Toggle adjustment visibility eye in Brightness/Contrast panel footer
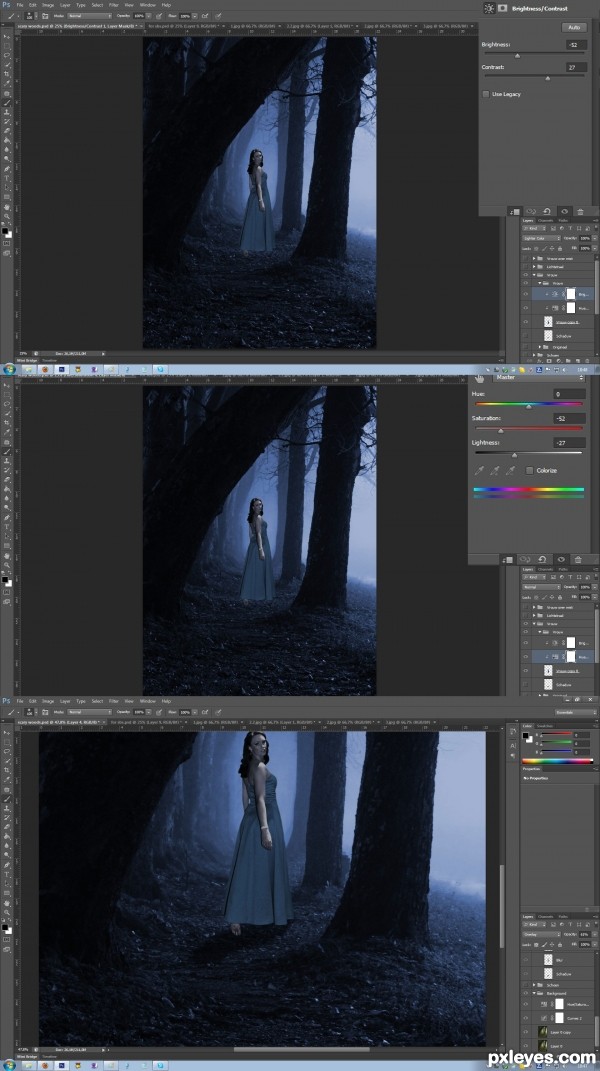Viewport: 600px width, 1071px height. tap(564, 211)
